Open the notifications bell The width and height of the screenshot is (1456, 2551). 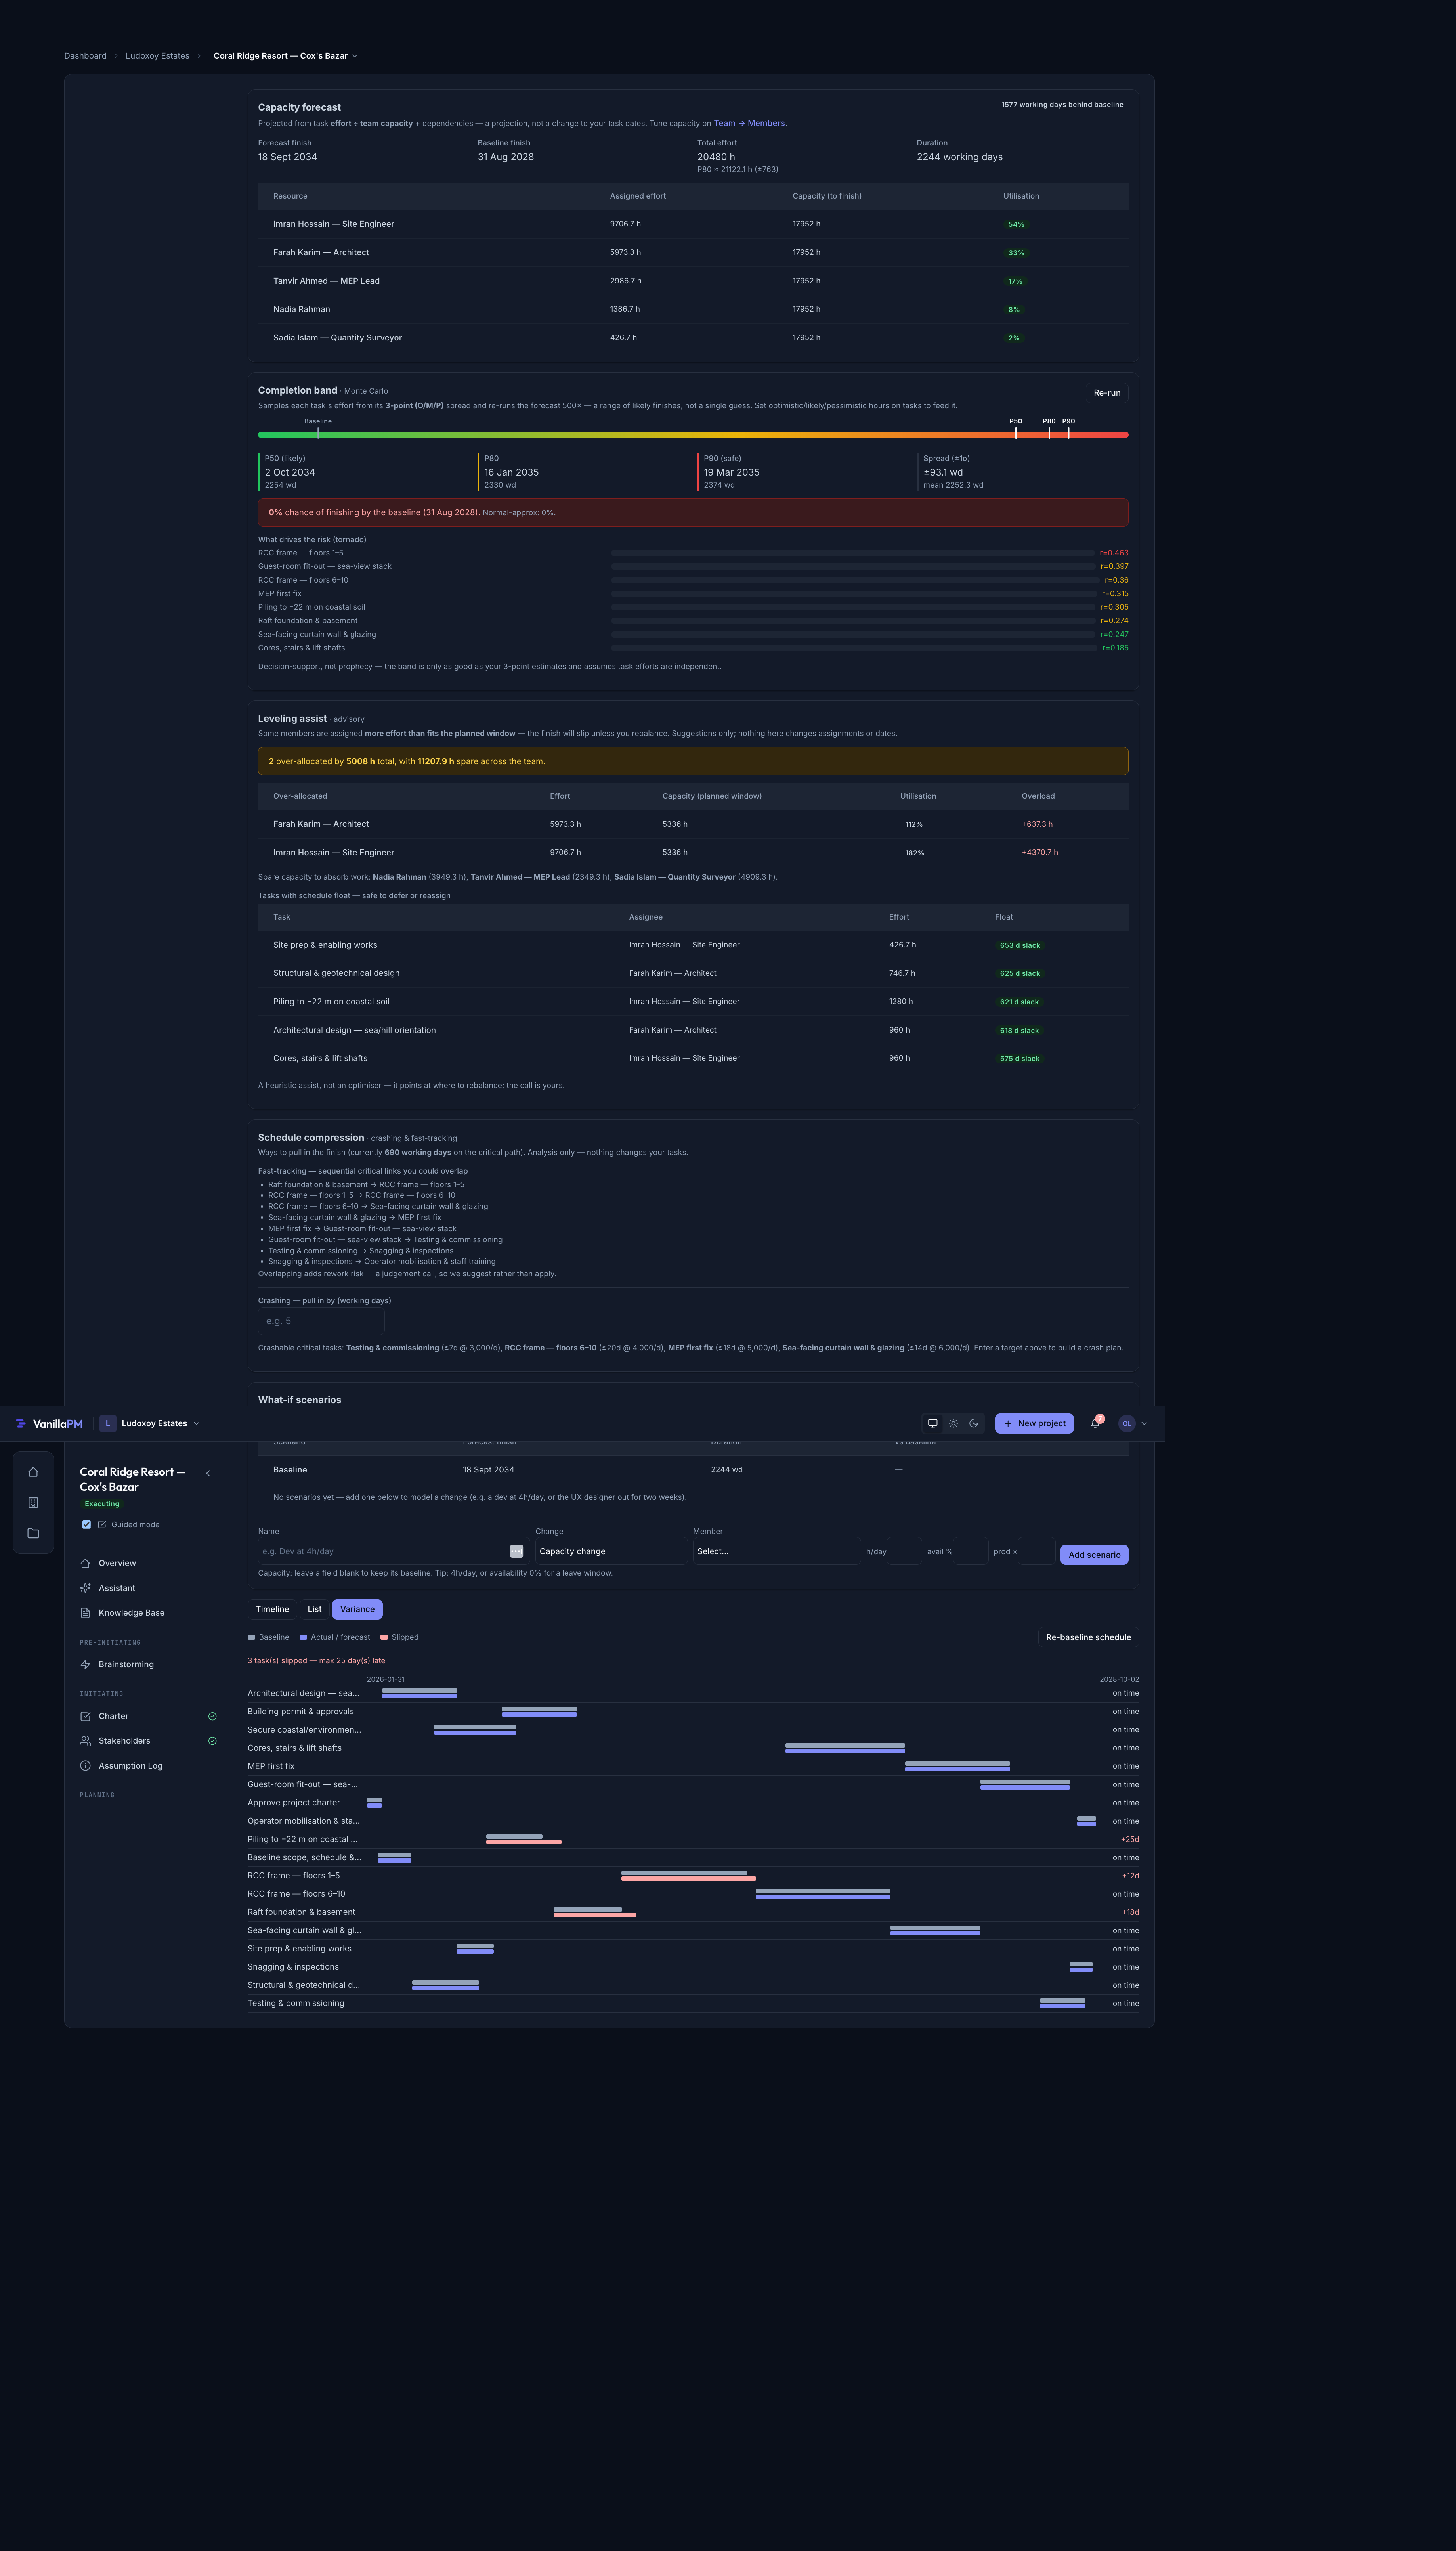point(1095,1423)
